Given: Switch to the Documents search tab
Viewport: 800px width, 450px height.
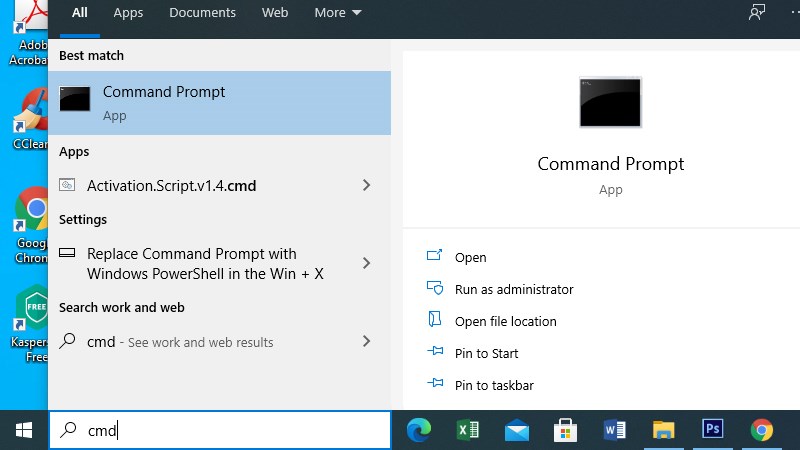Looking at the screenshot, I should (x=202, y=13).
